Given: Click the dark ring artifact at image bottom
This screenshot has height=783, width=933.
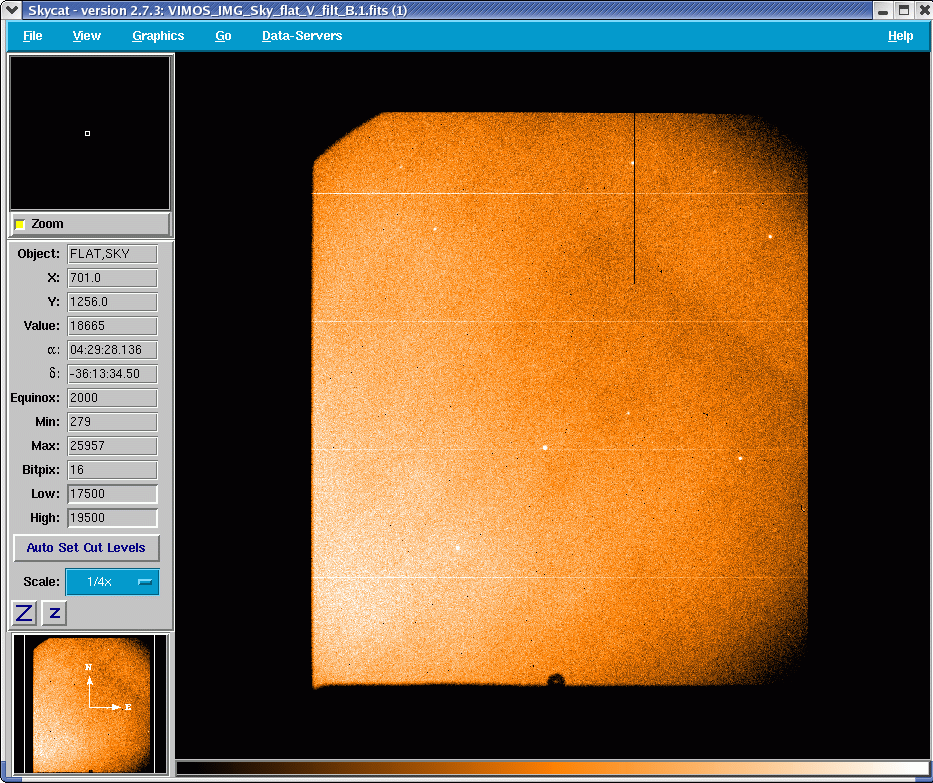Looking at the screenshot, I should pos(556,681).
